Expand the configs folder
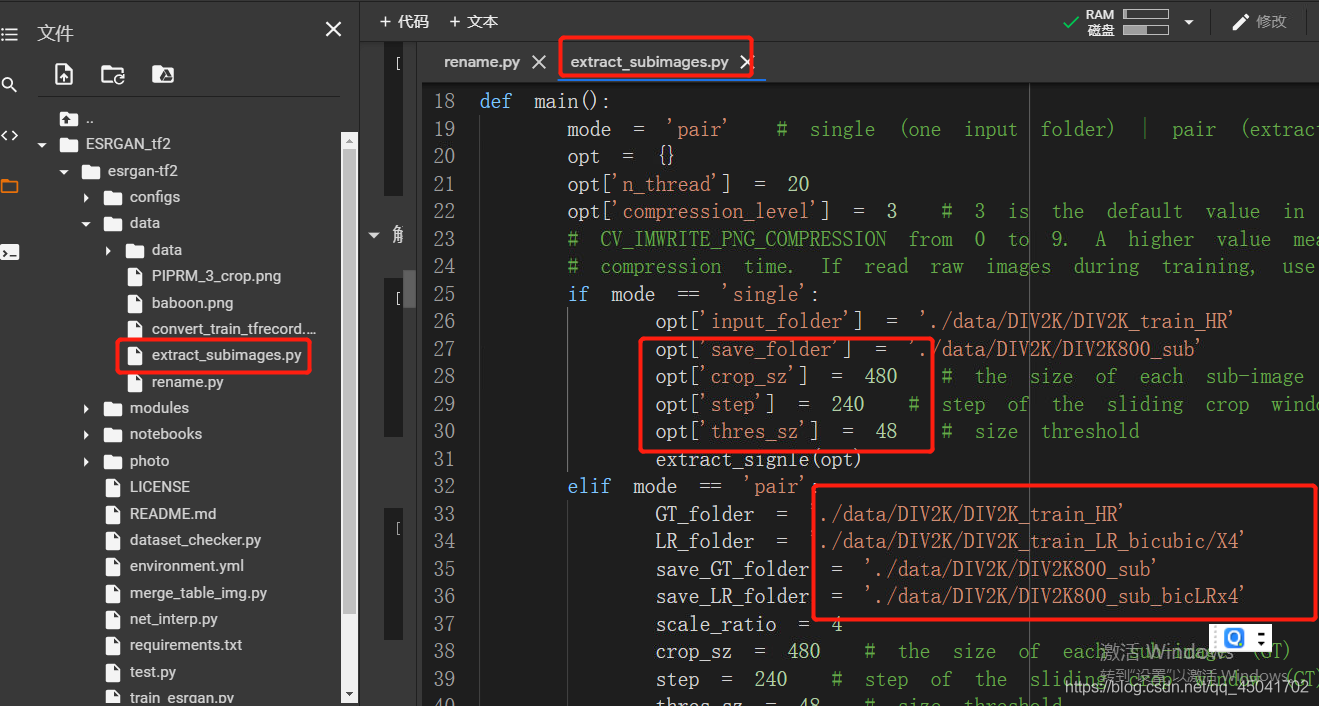The width and height of the screenshot is (1319, 706). point(86,197)
